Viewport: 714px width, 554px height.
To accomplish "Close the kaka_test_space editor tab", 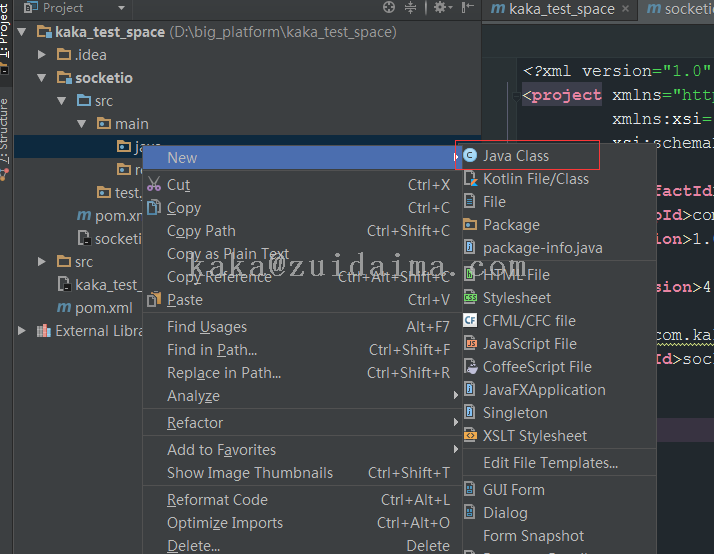I will tap(626, 9).
